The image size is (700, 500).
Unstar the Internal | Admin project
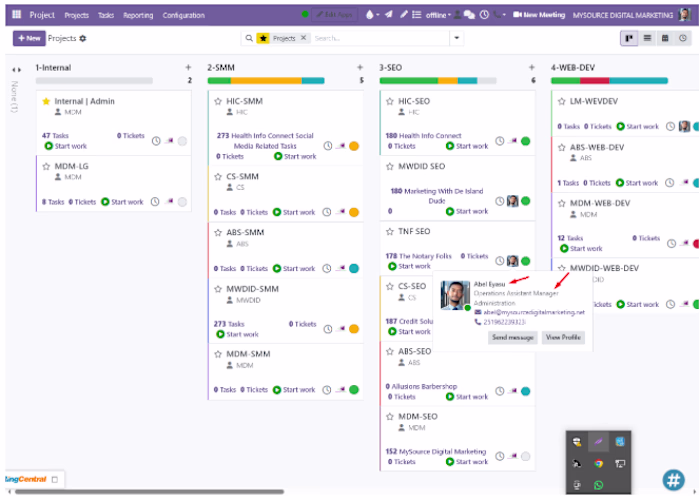click(46, 101)
